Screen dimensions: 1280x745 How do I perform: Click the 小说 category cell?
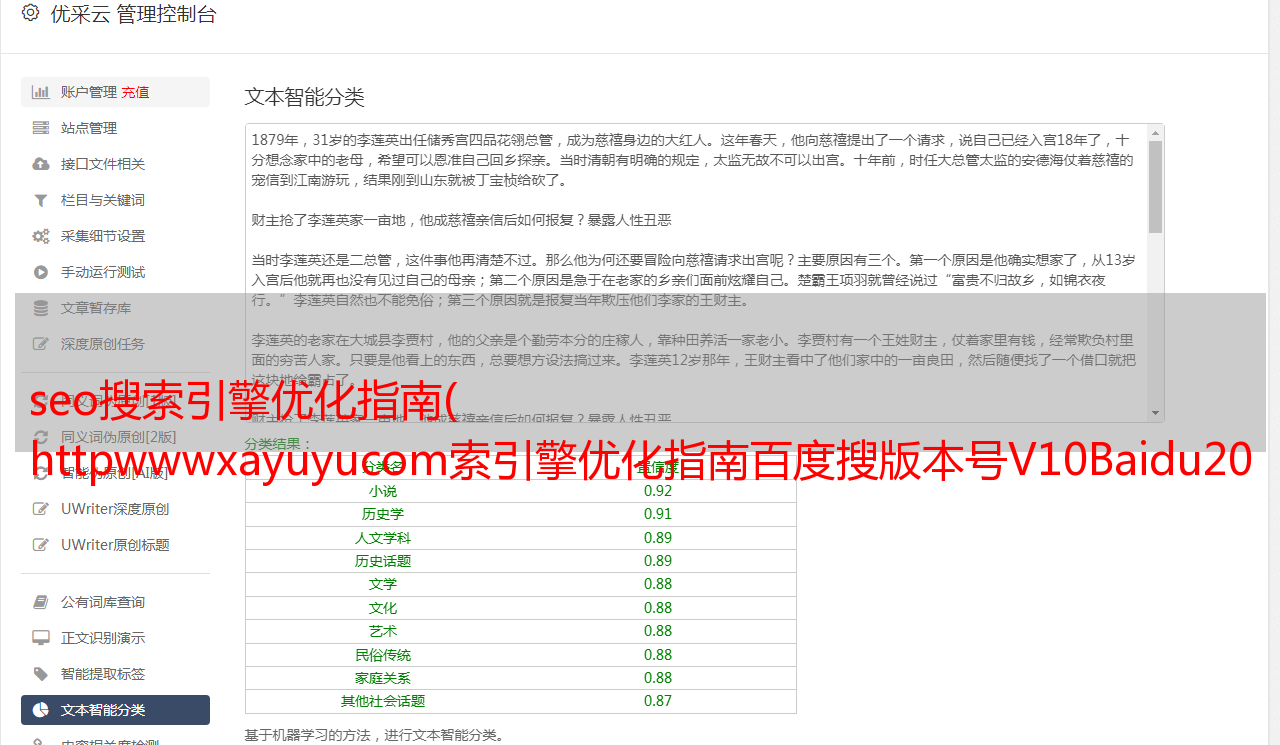pyautogui.click(x=383, y=491)
